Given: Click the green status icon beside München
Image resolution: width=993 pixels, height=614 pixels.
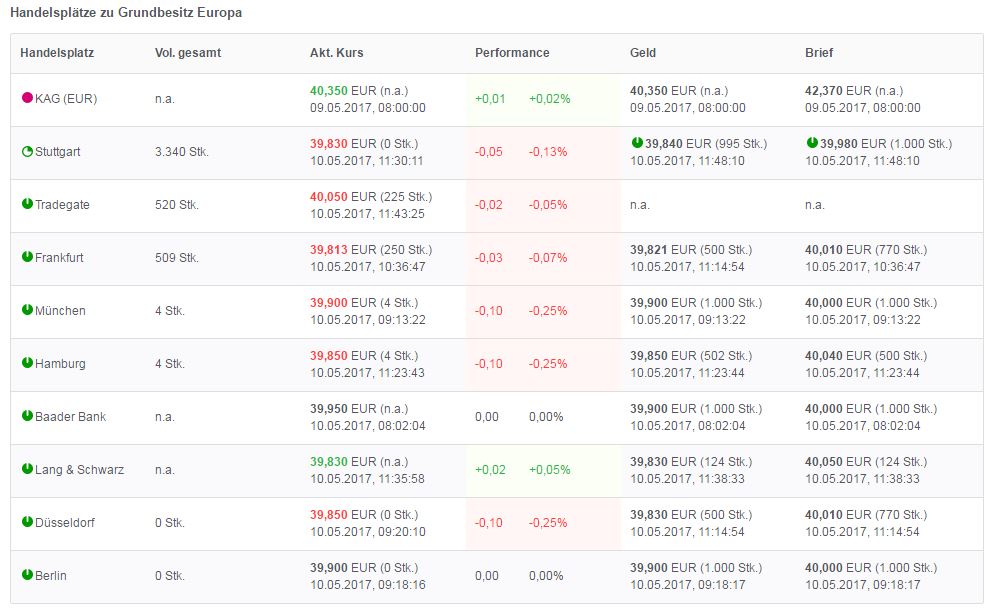Looking at the screenshot, I should (27, 310).
